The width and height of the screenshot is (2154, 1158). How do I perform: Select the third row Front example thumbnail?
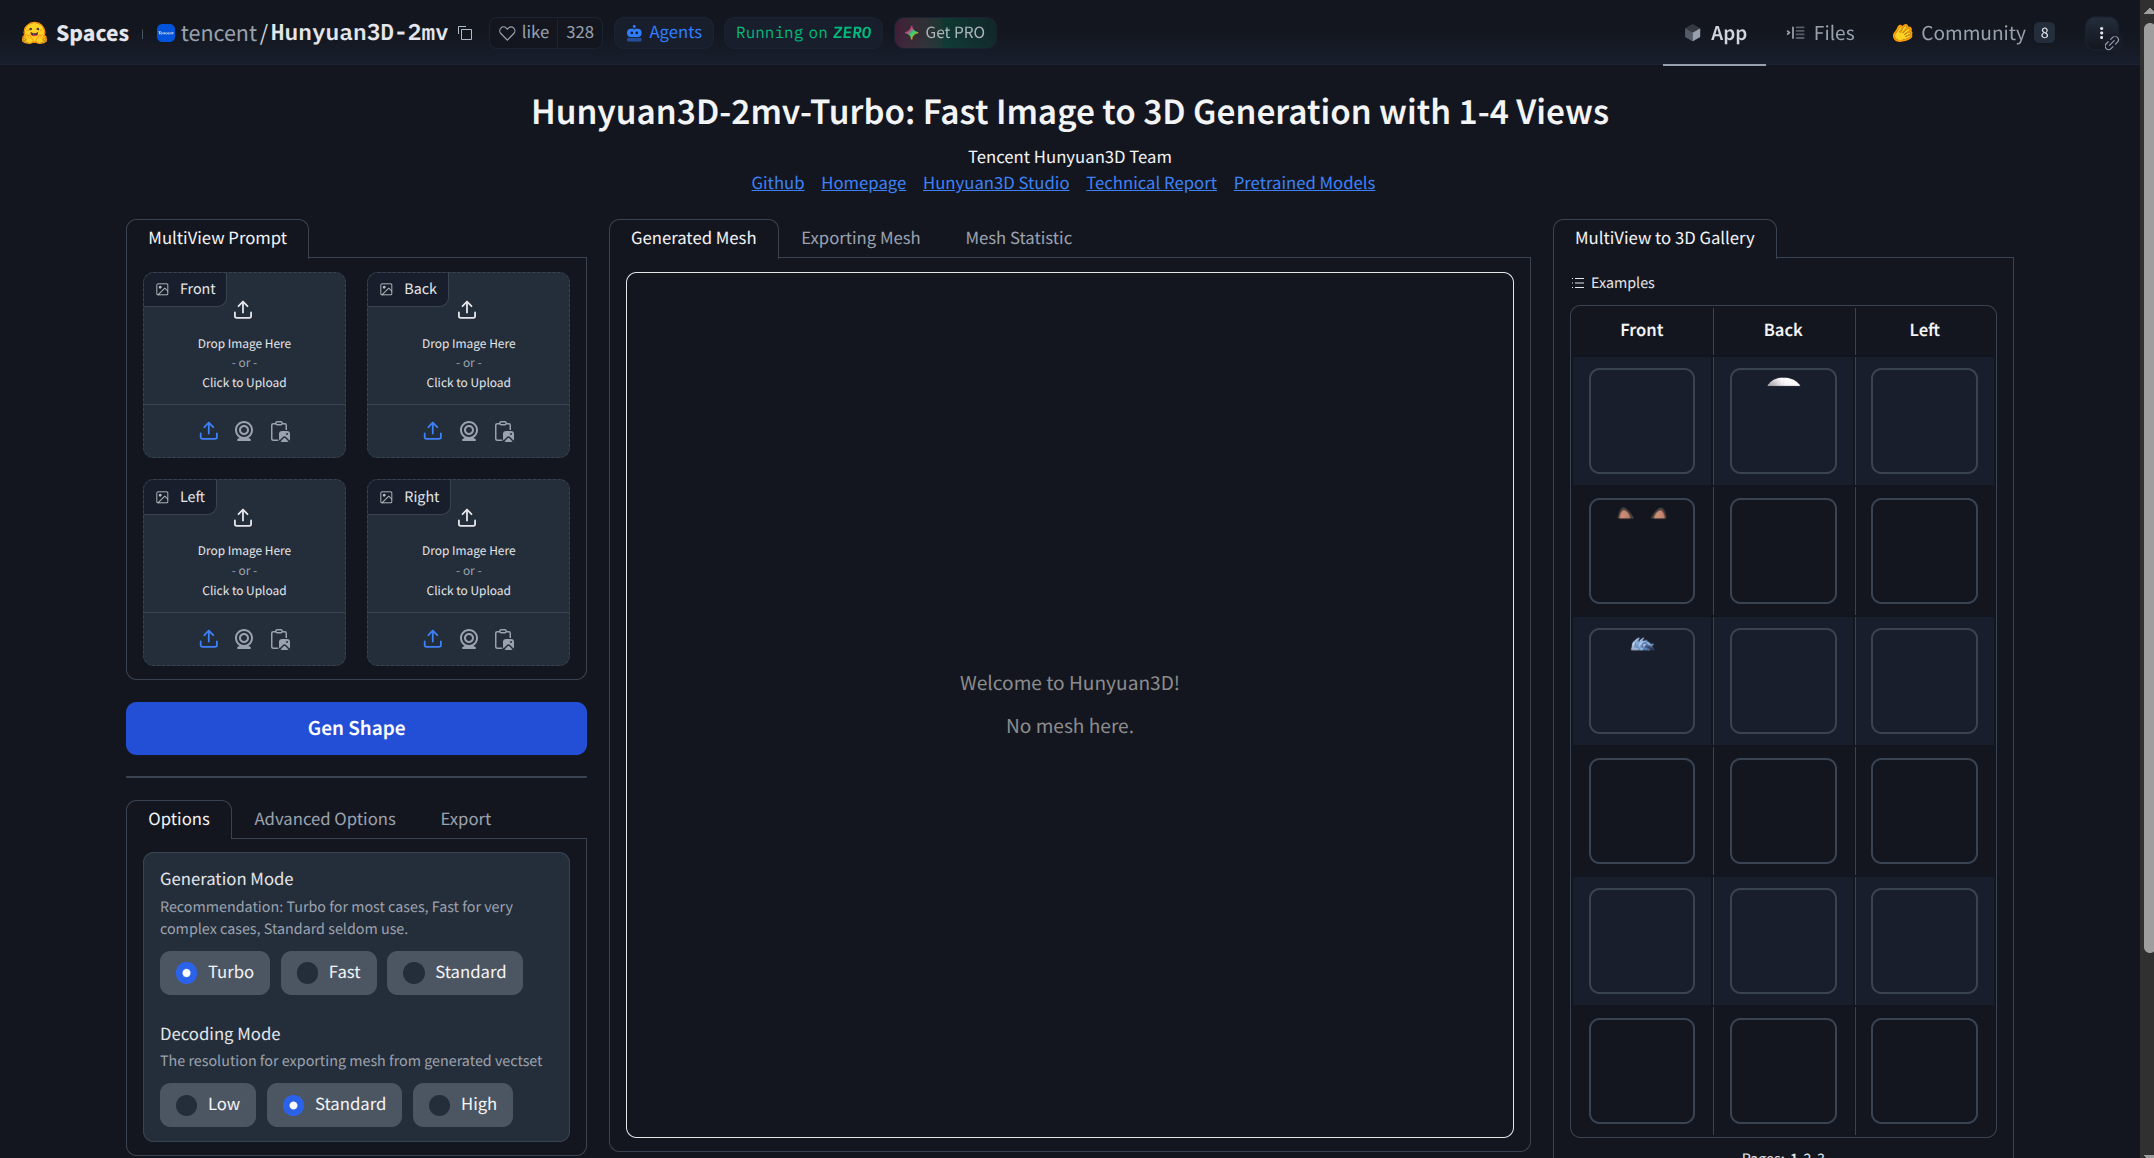[1642, 681]
